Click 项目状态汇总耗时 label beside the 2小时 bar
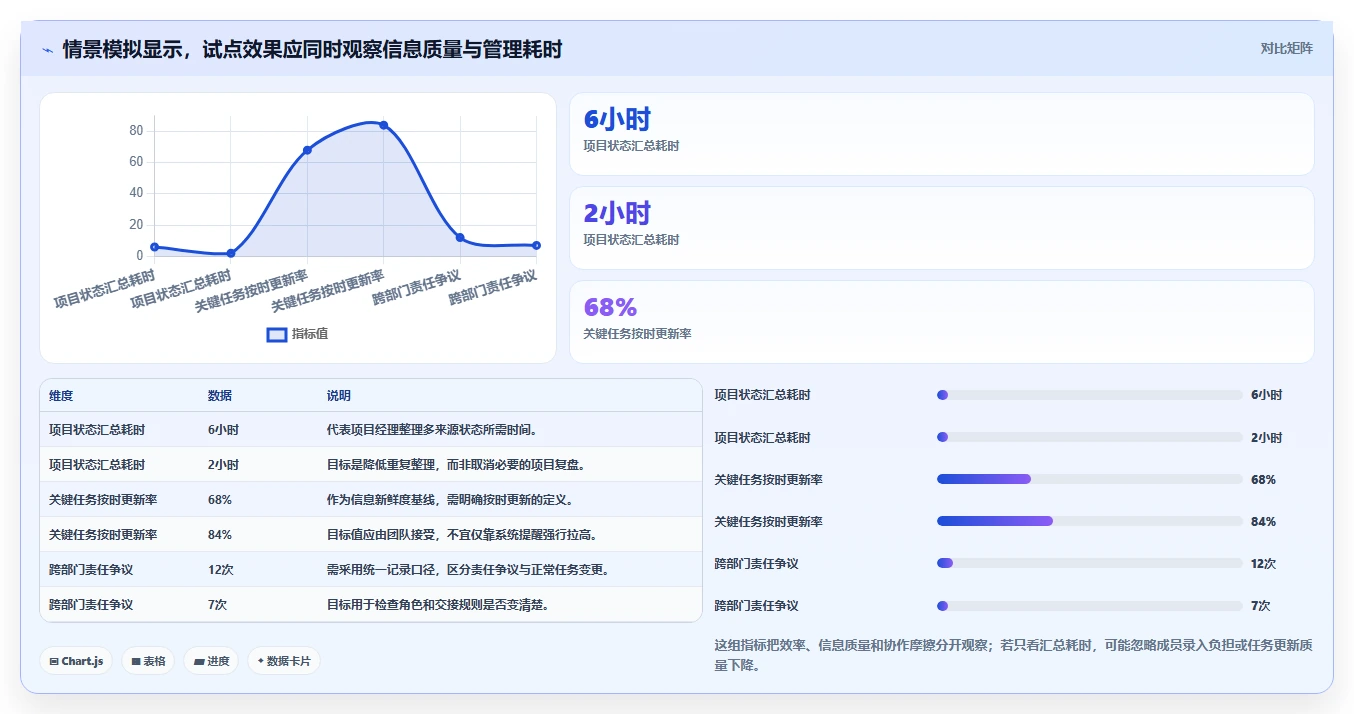 tap(763, 438)
